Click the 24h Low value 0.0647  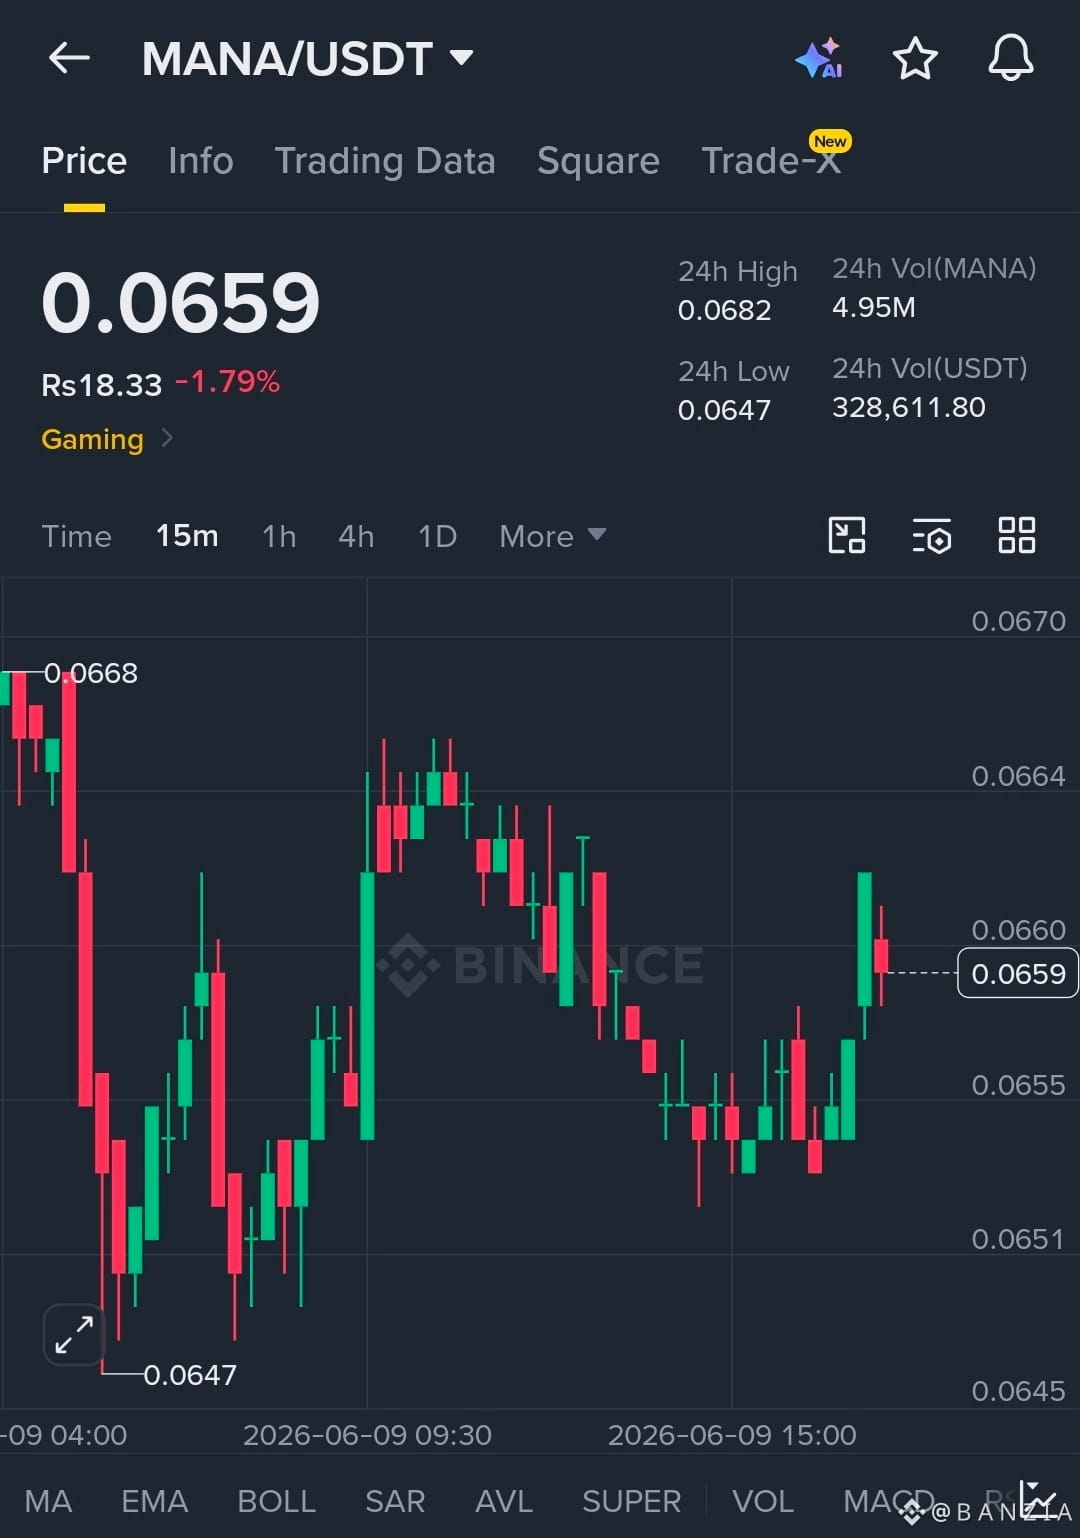coord(725,410)
